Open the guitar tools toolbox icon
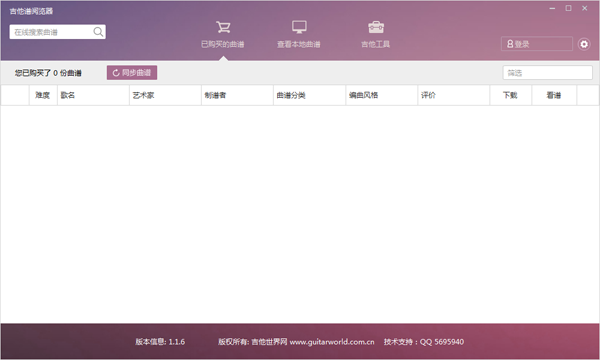 [376, 27]
